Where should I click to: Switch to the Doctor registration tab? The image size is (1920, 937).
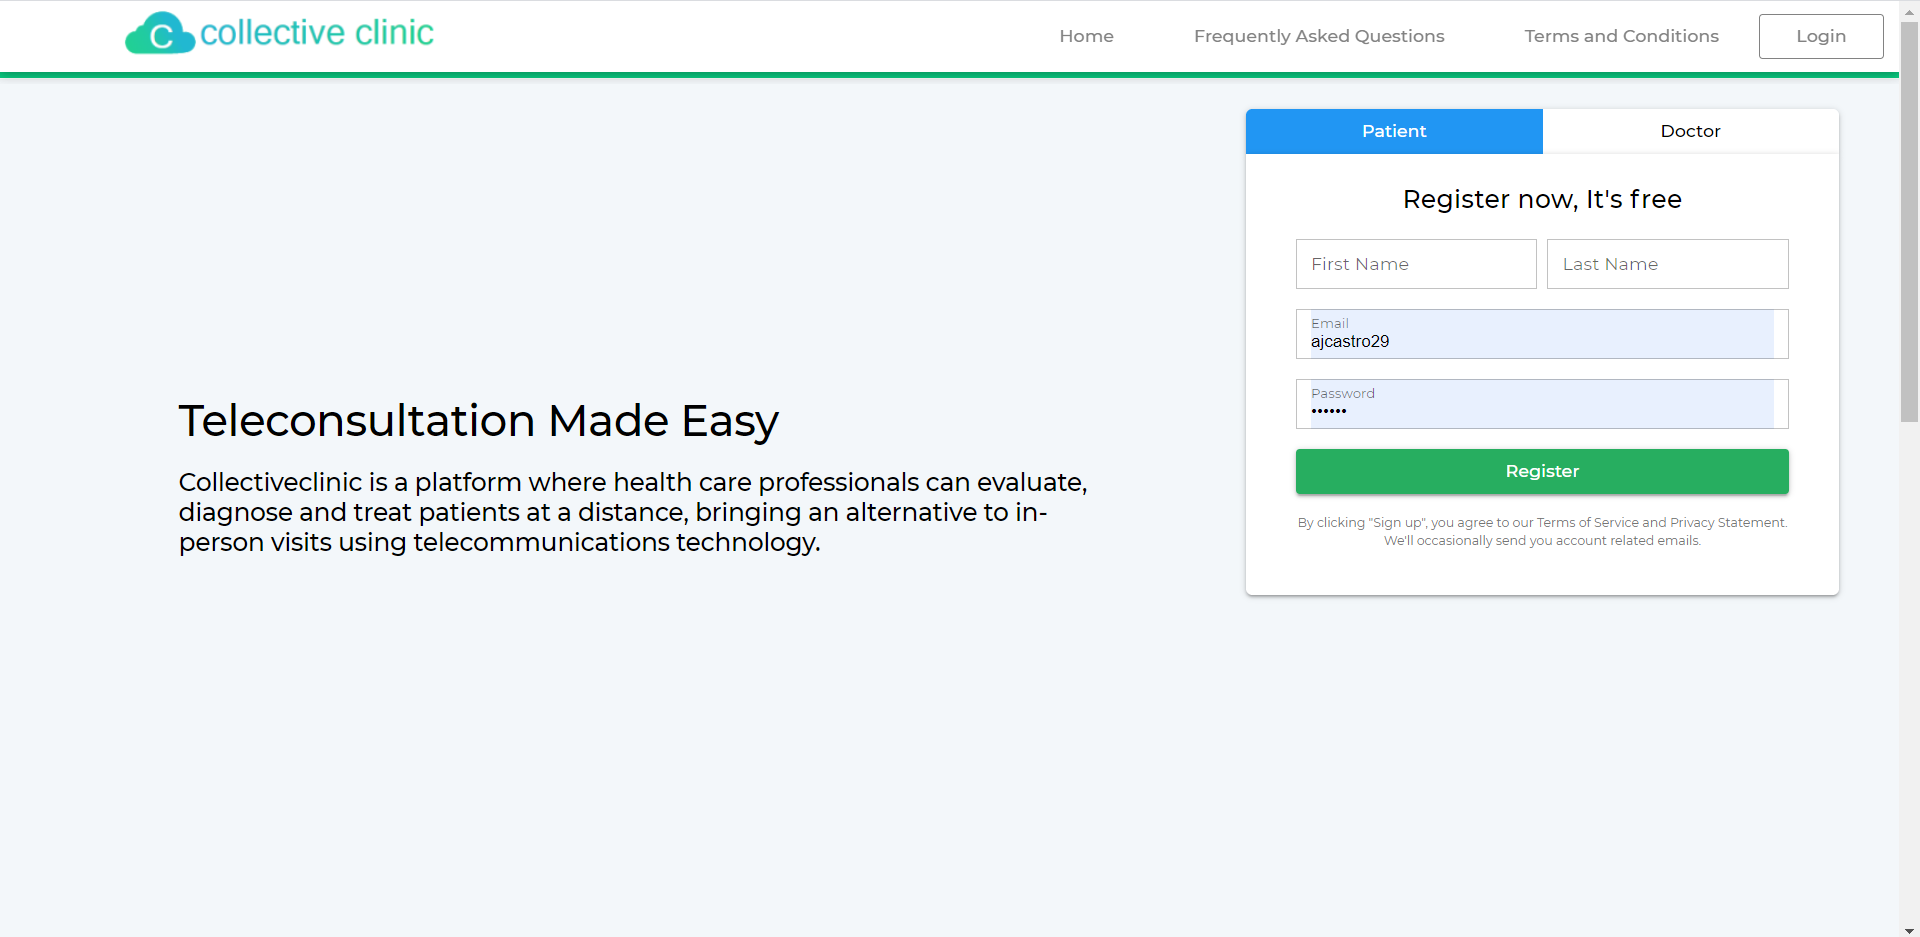pos(1690,131)
